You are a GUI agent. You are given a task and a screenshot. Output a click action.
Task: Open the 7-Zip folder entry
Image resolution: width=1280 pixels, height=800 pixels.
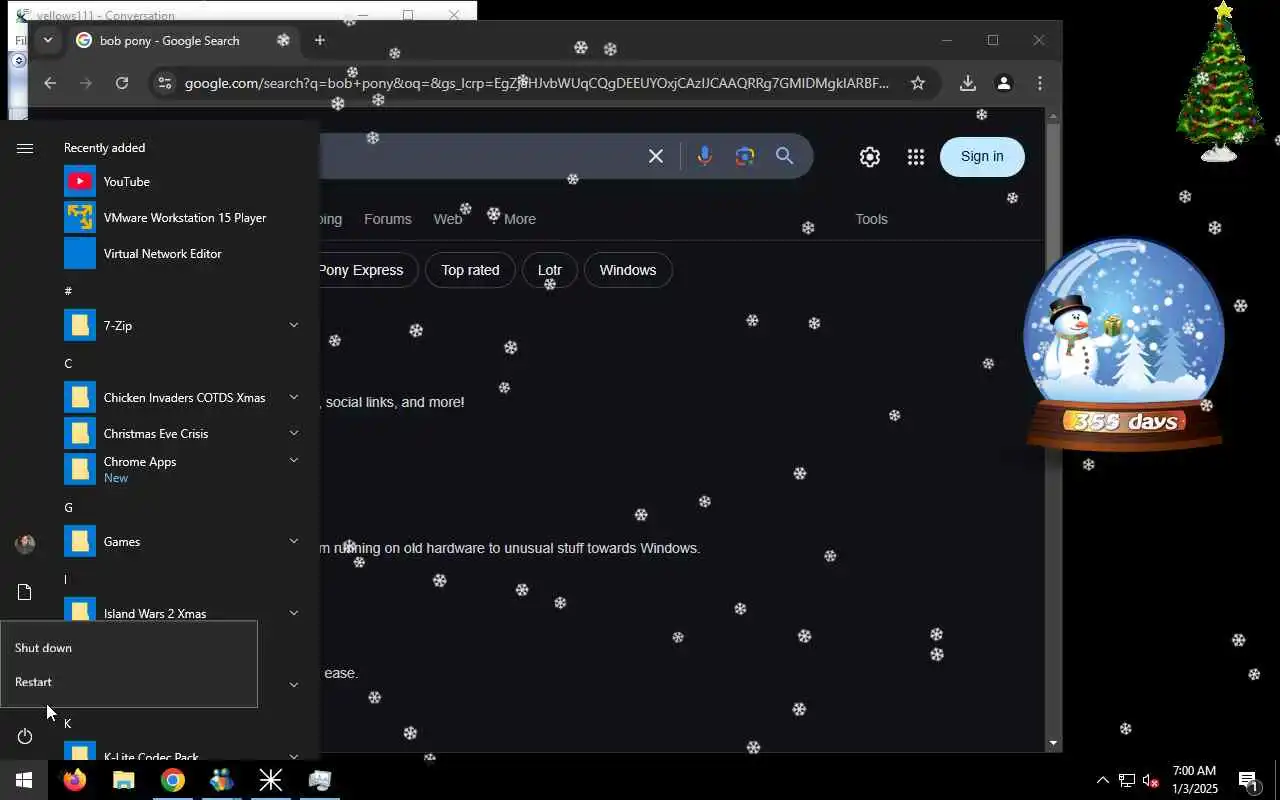[180, 326]
